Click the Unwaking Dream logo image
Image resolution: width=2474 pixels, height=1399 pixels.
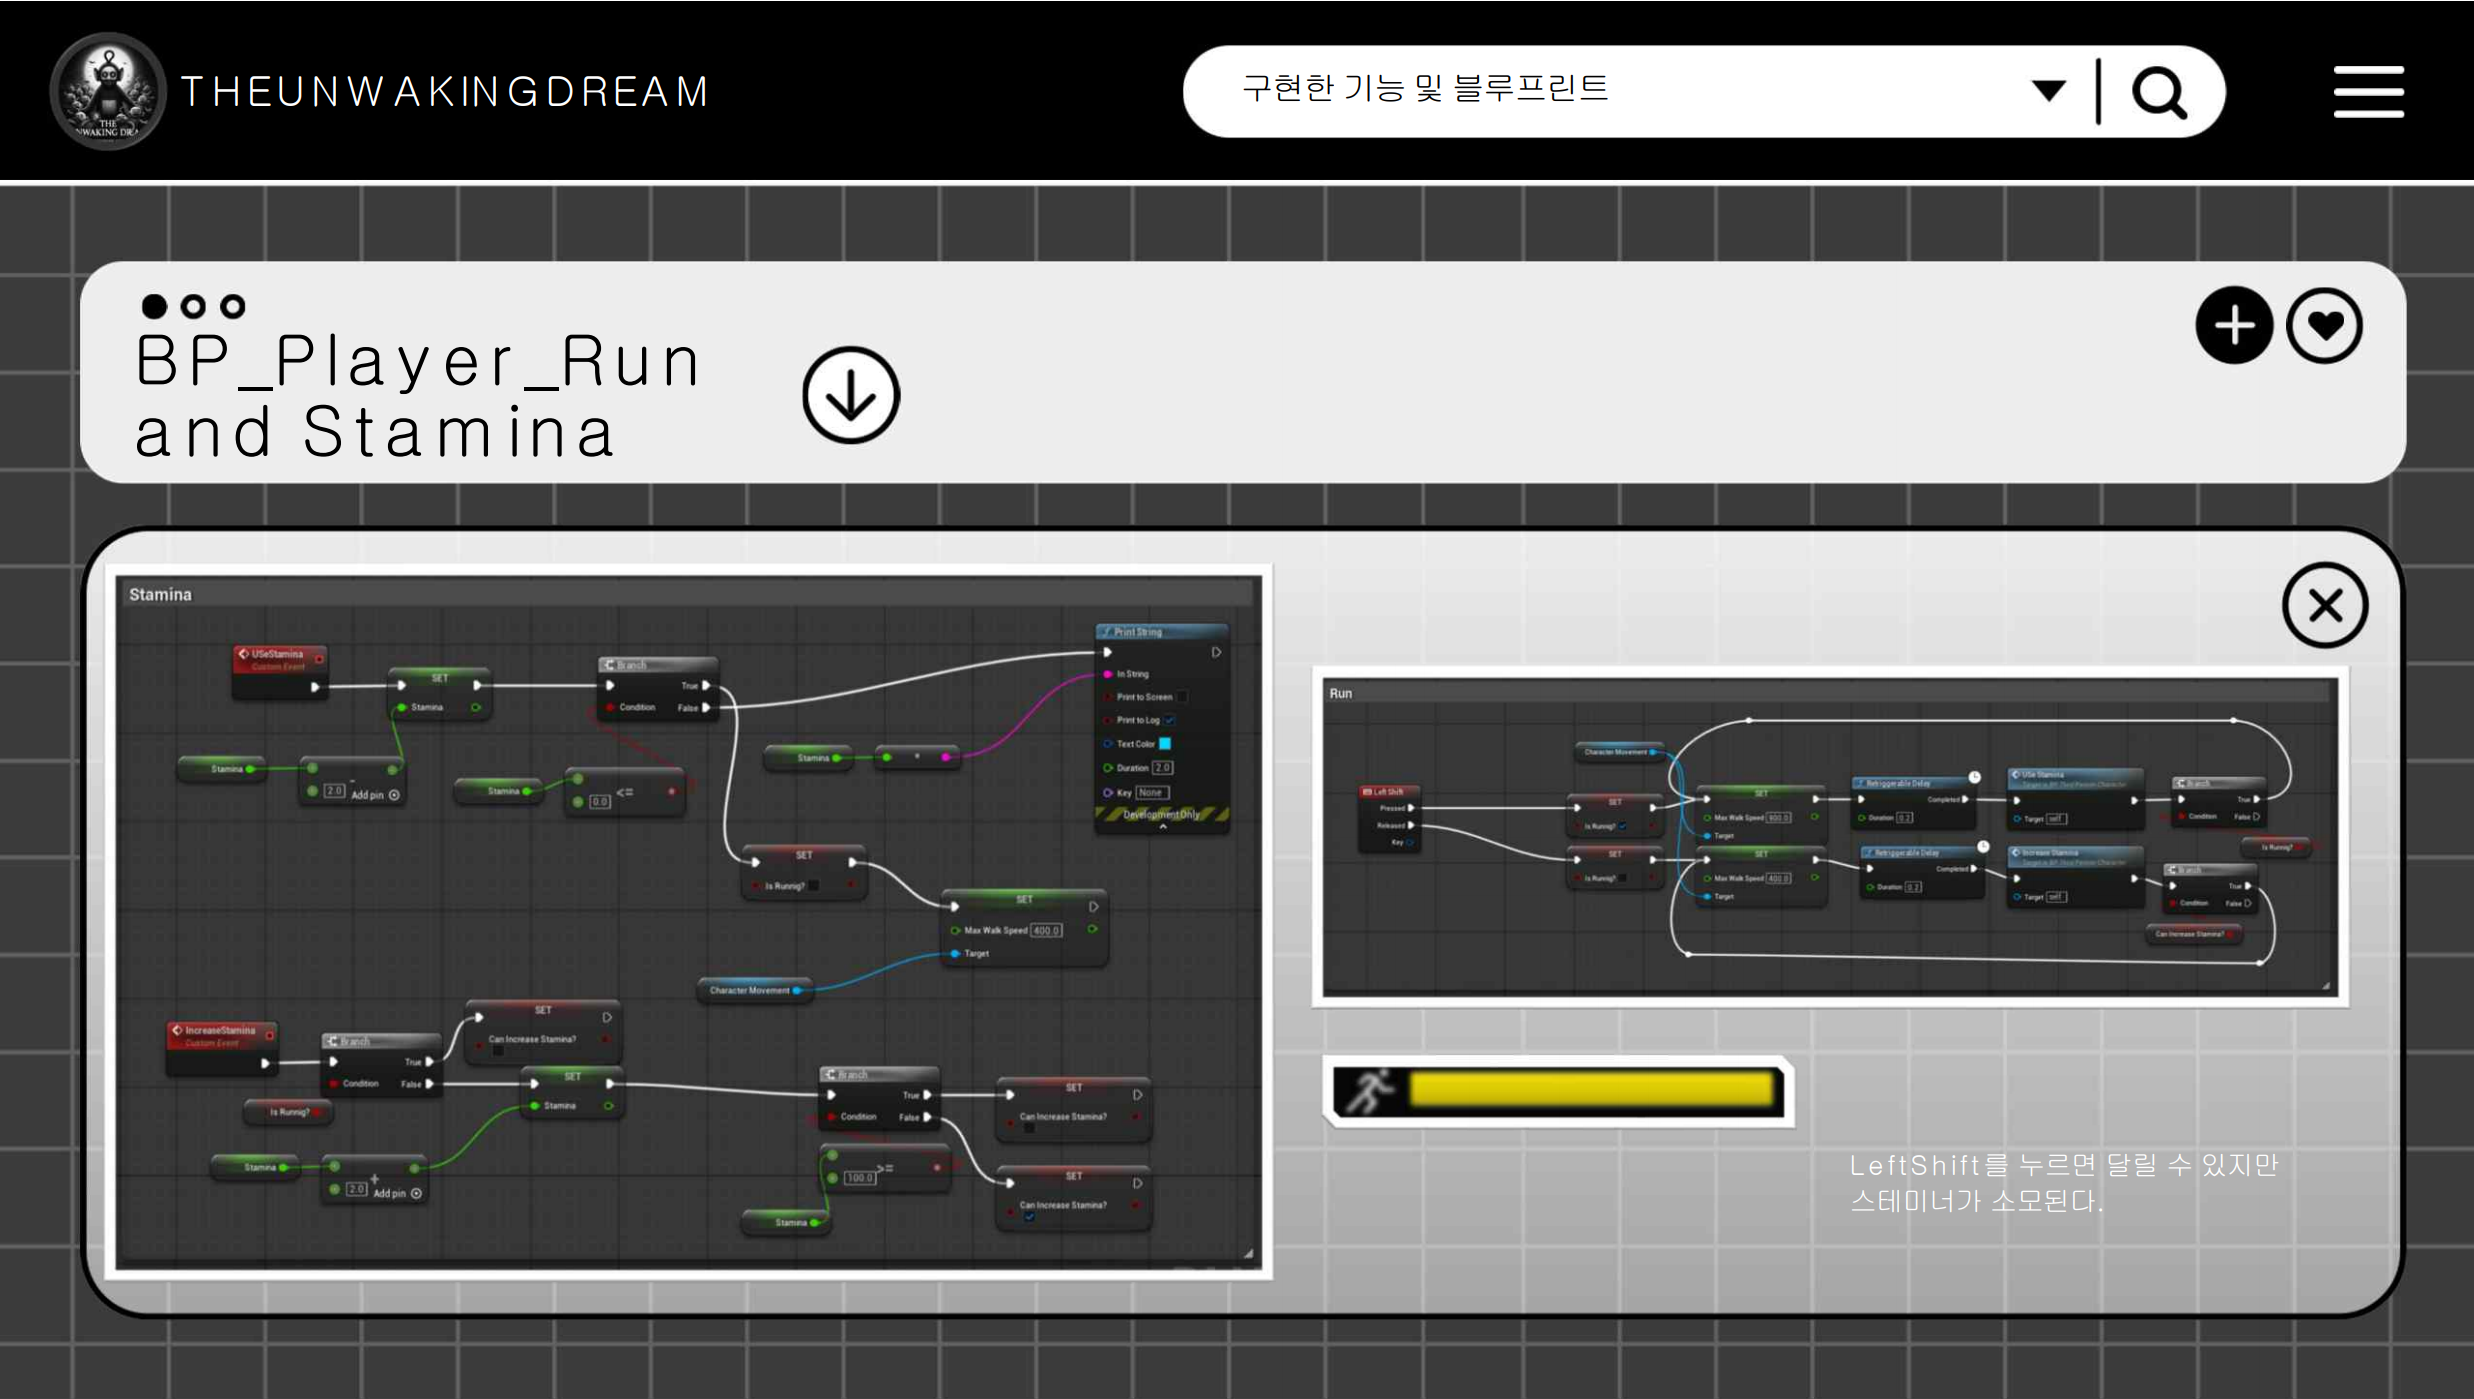(108, 92)
